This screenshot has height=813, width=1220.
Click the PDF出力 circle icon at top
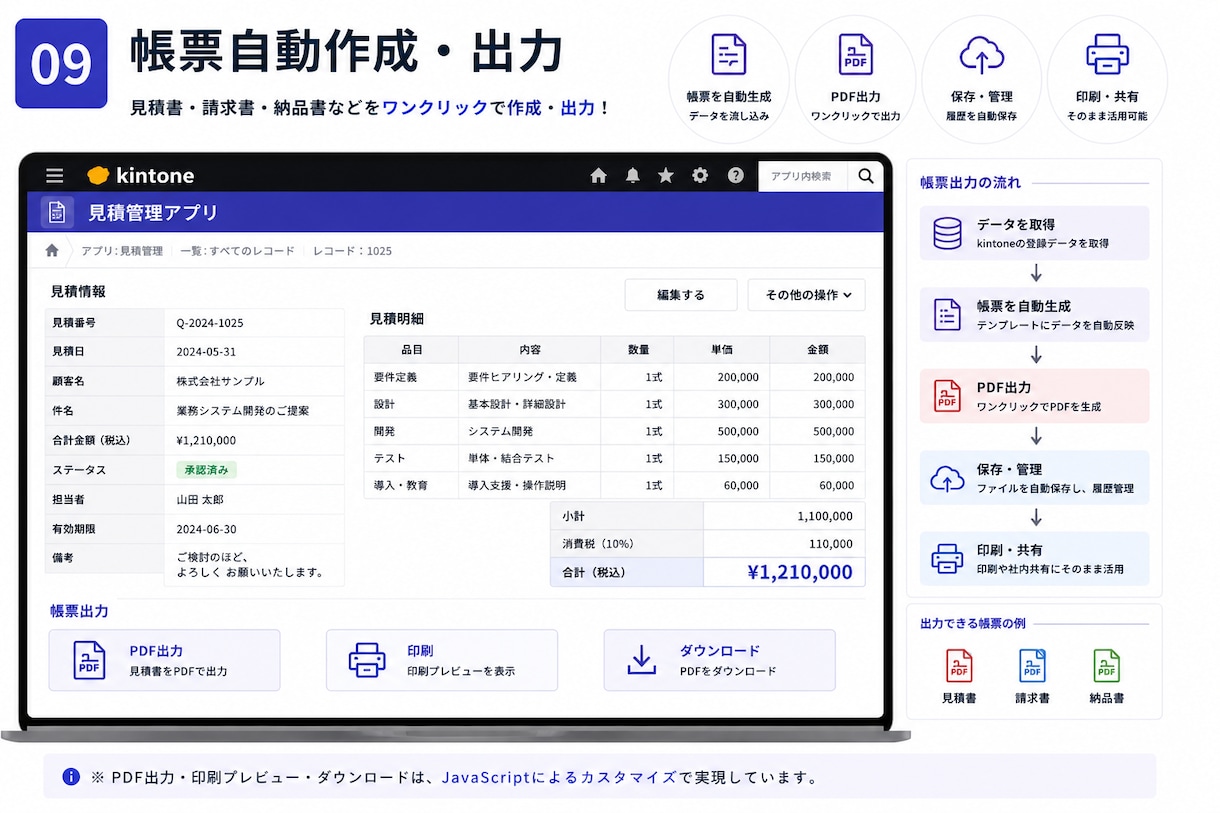point(855,54)
